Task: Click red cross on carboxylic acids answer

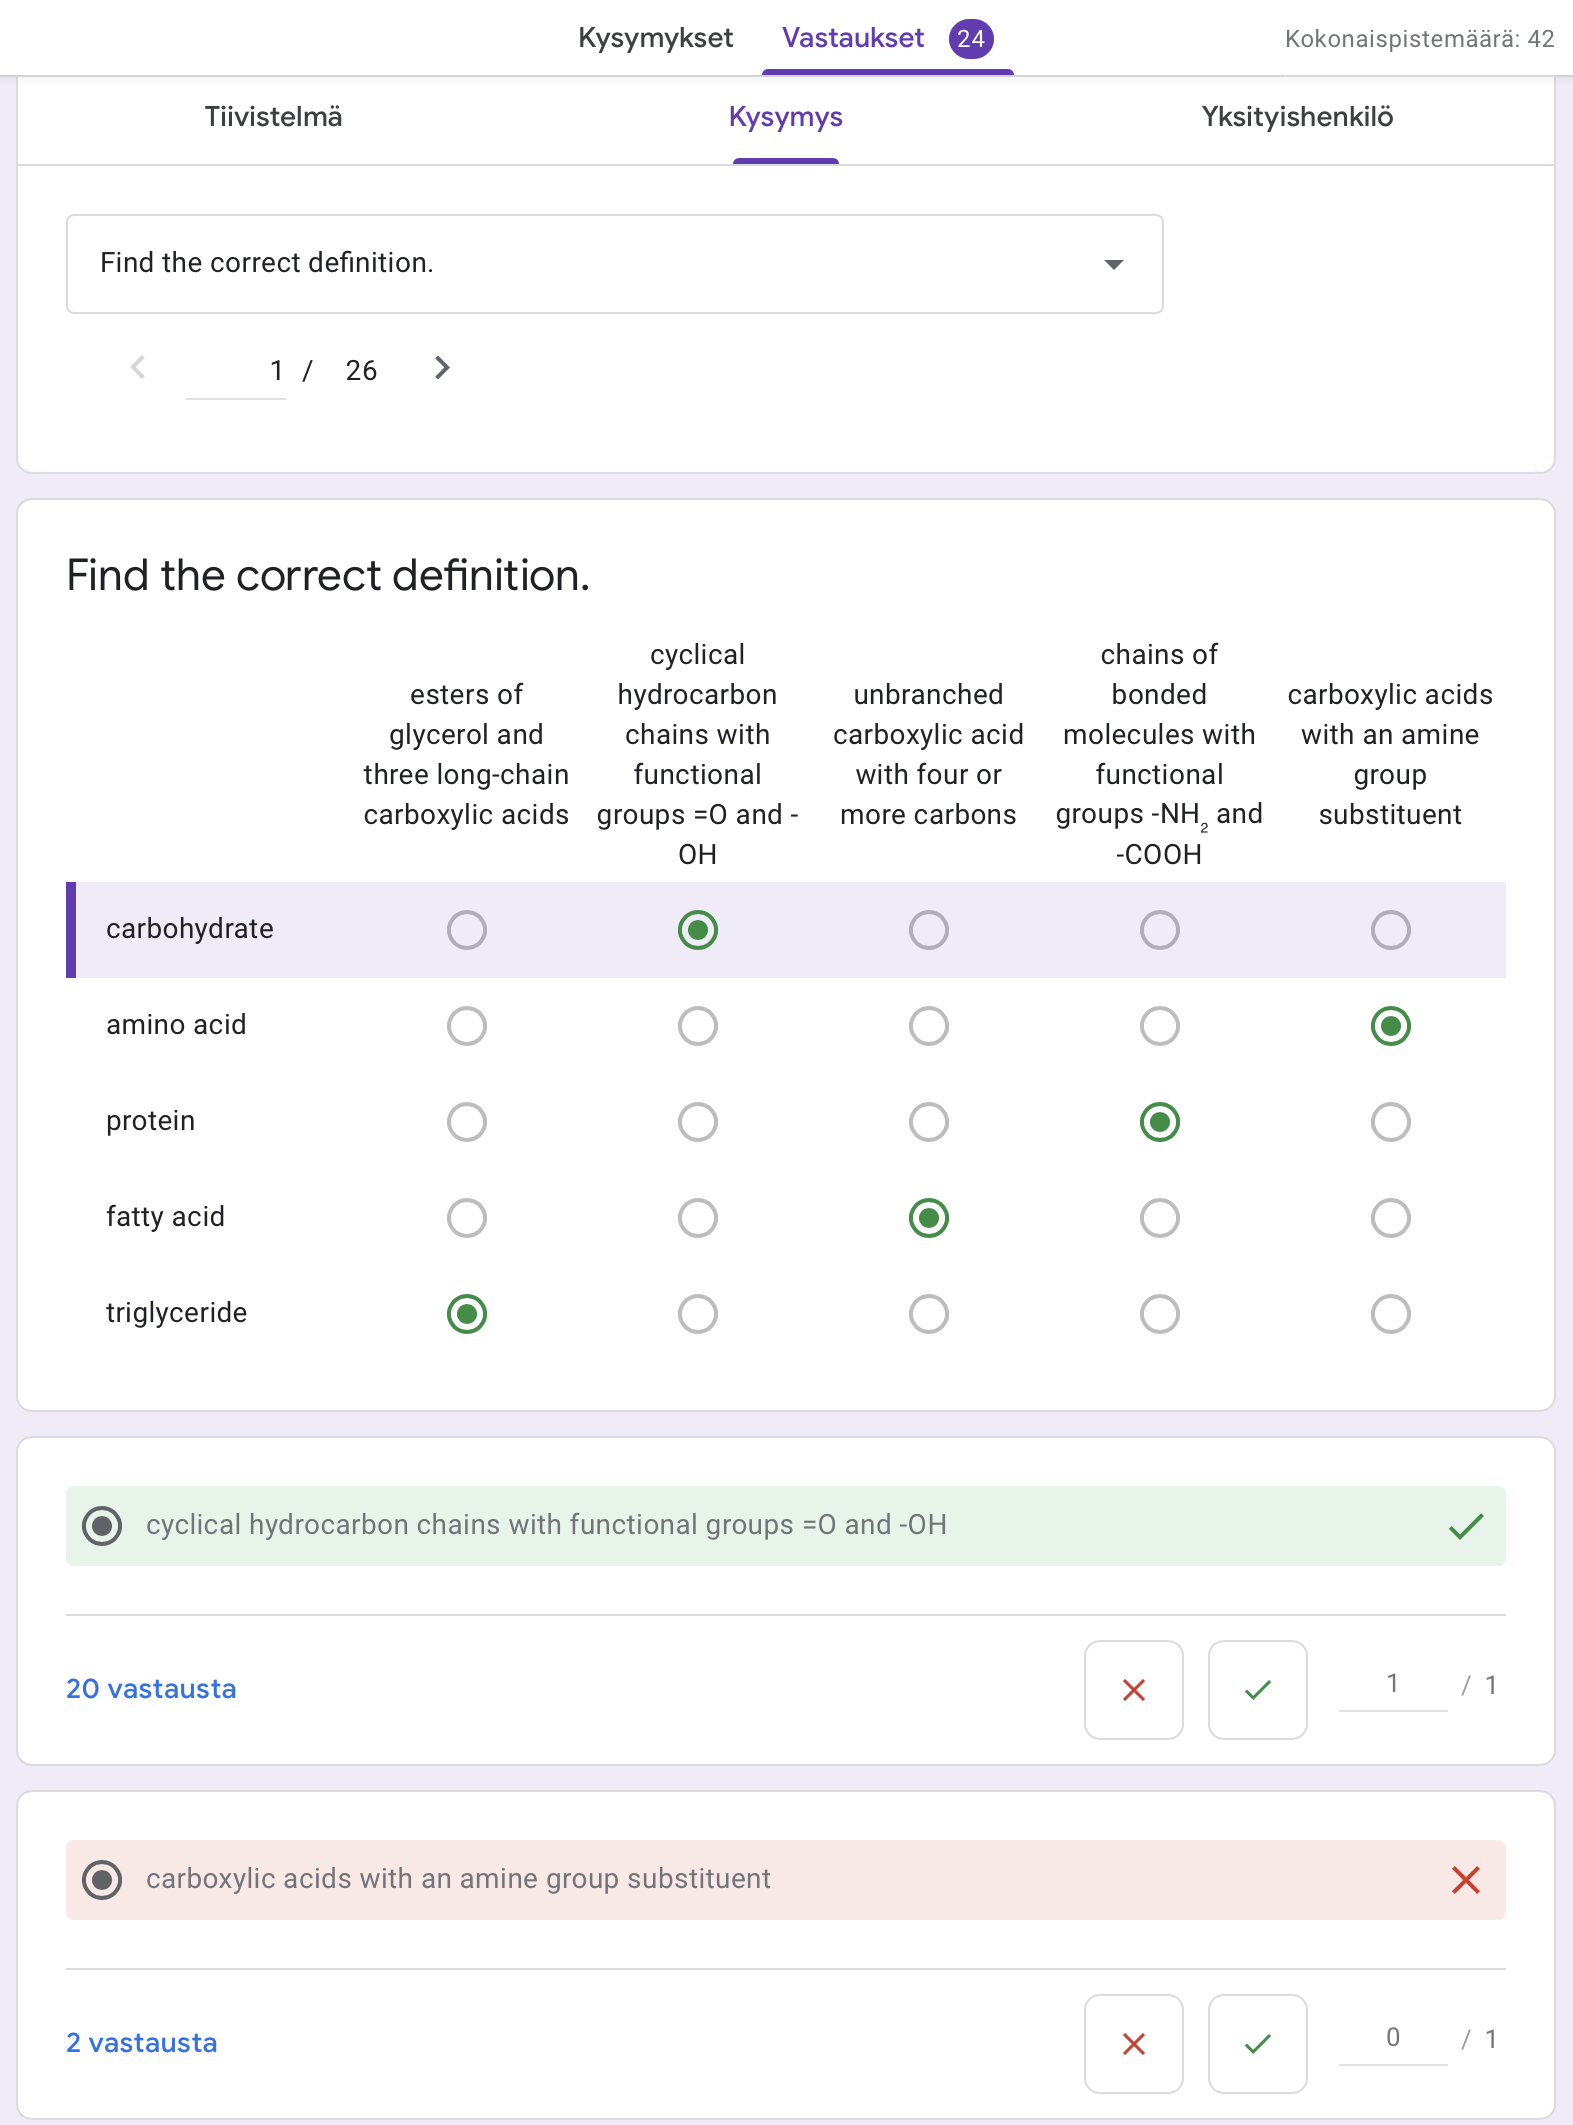Action: [1465, 1880]
